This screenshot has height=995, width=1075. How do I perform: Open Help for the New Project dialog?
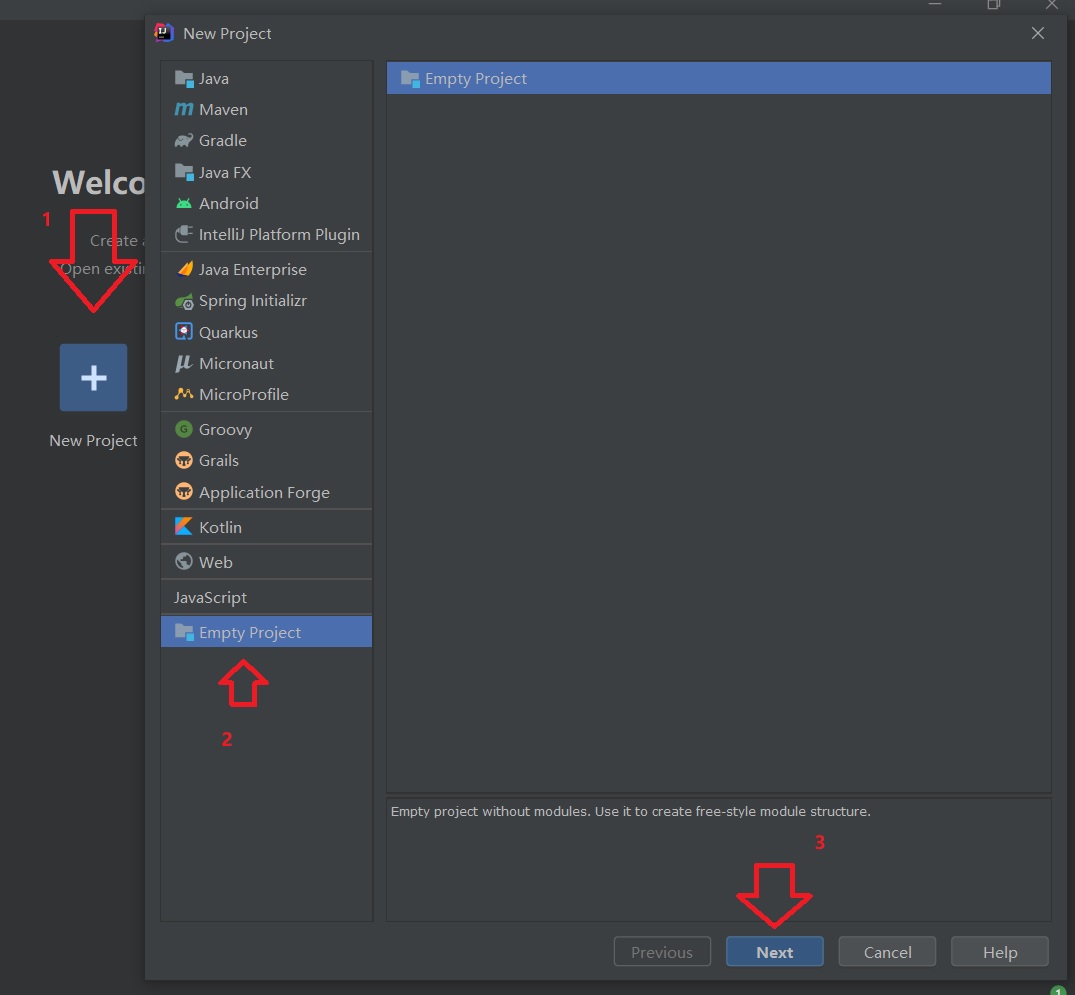click(x=999, y=952)
